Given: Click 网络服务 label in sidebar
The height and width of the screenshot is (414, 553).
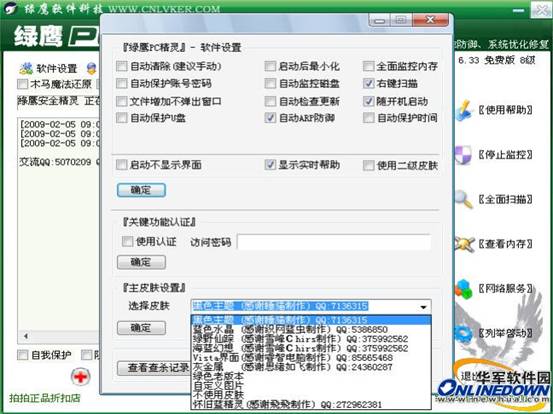Looking at the screenshot, I should point(505,288).
